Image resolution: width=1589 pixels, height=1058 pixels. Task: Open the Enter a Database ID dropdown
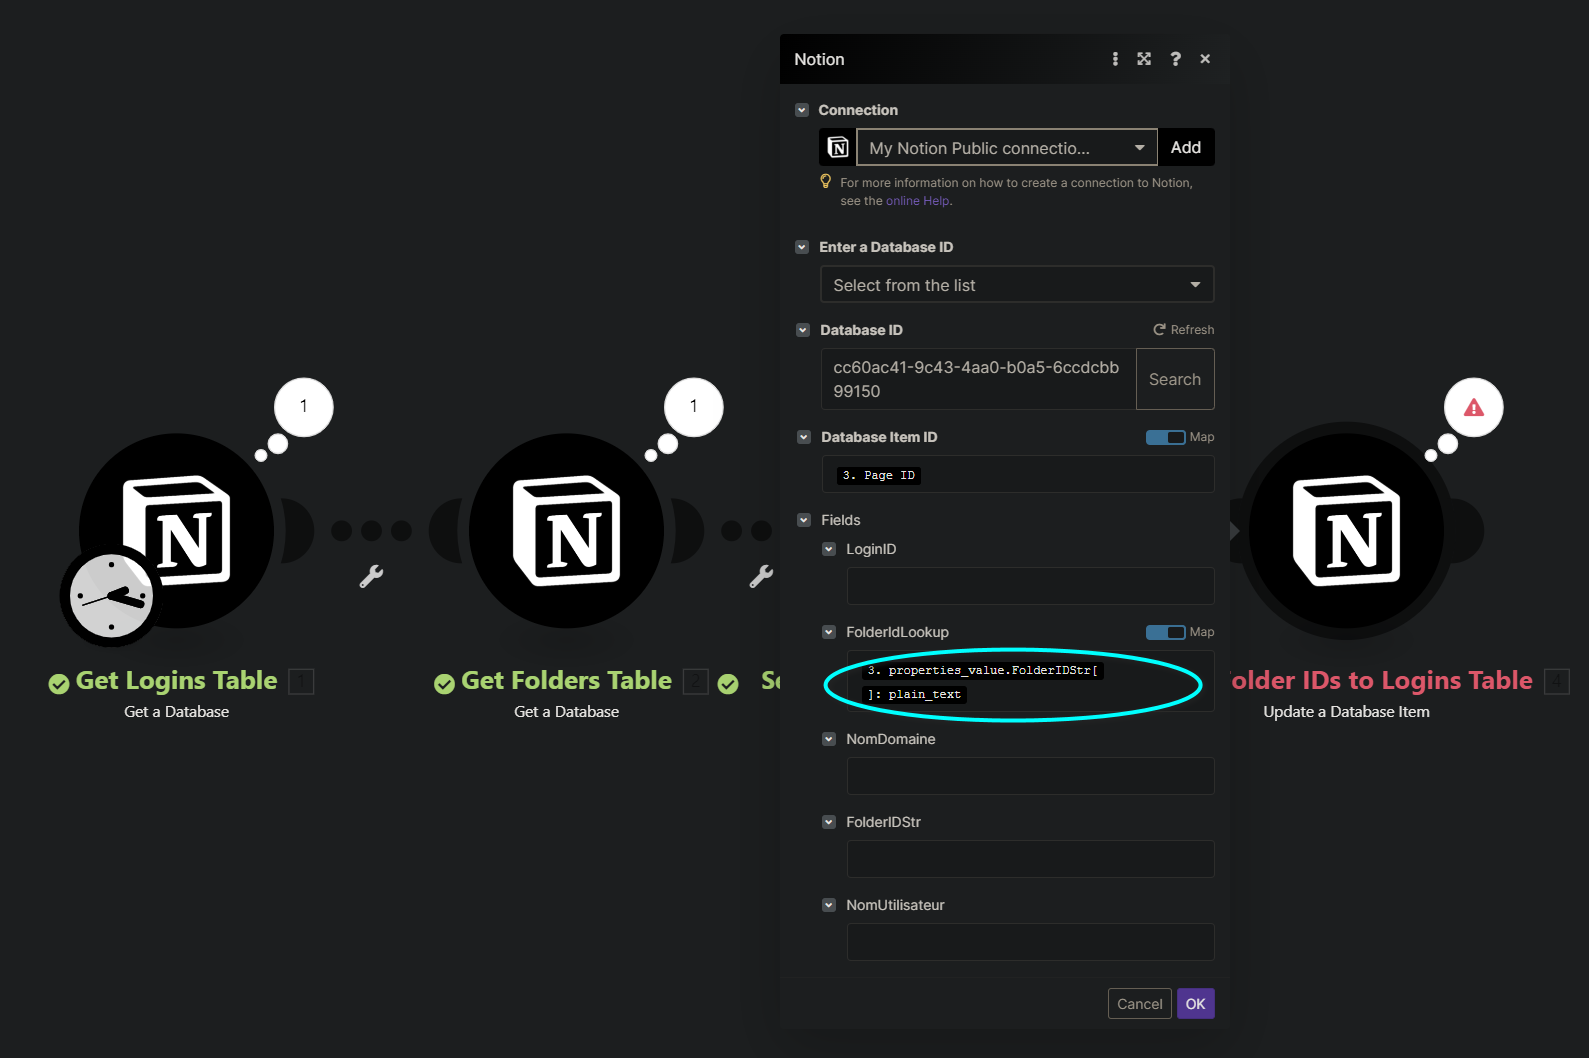point(1016,285)
